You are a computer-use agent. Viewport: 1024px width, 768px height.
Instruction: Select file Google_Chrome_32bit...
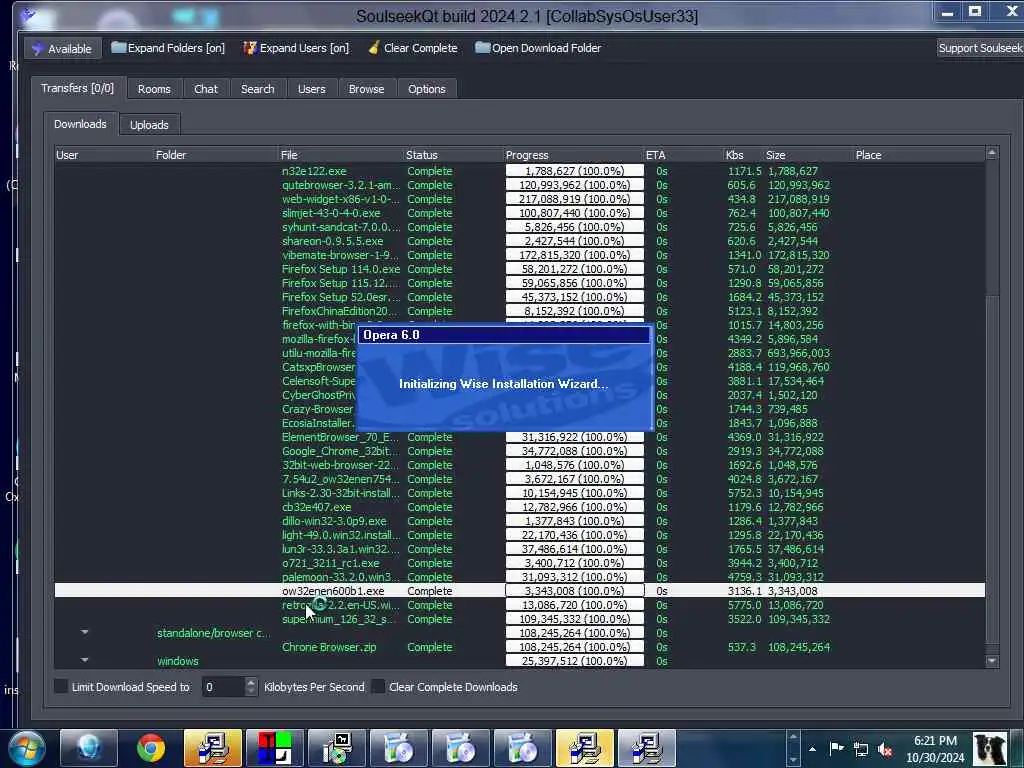coord(340,451)
